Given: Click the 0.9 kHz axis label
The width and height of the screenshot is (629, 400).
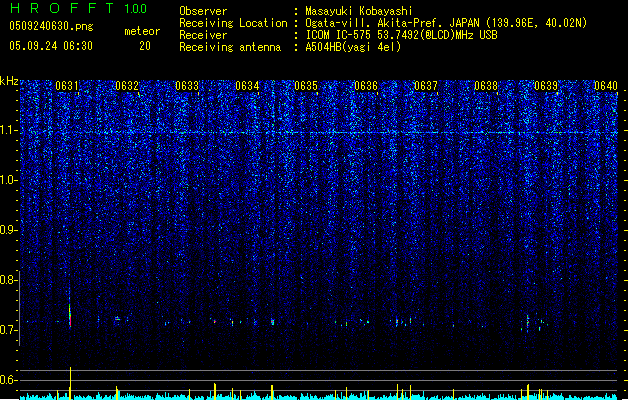Looking at the screenshot, I should coord(9,230).
